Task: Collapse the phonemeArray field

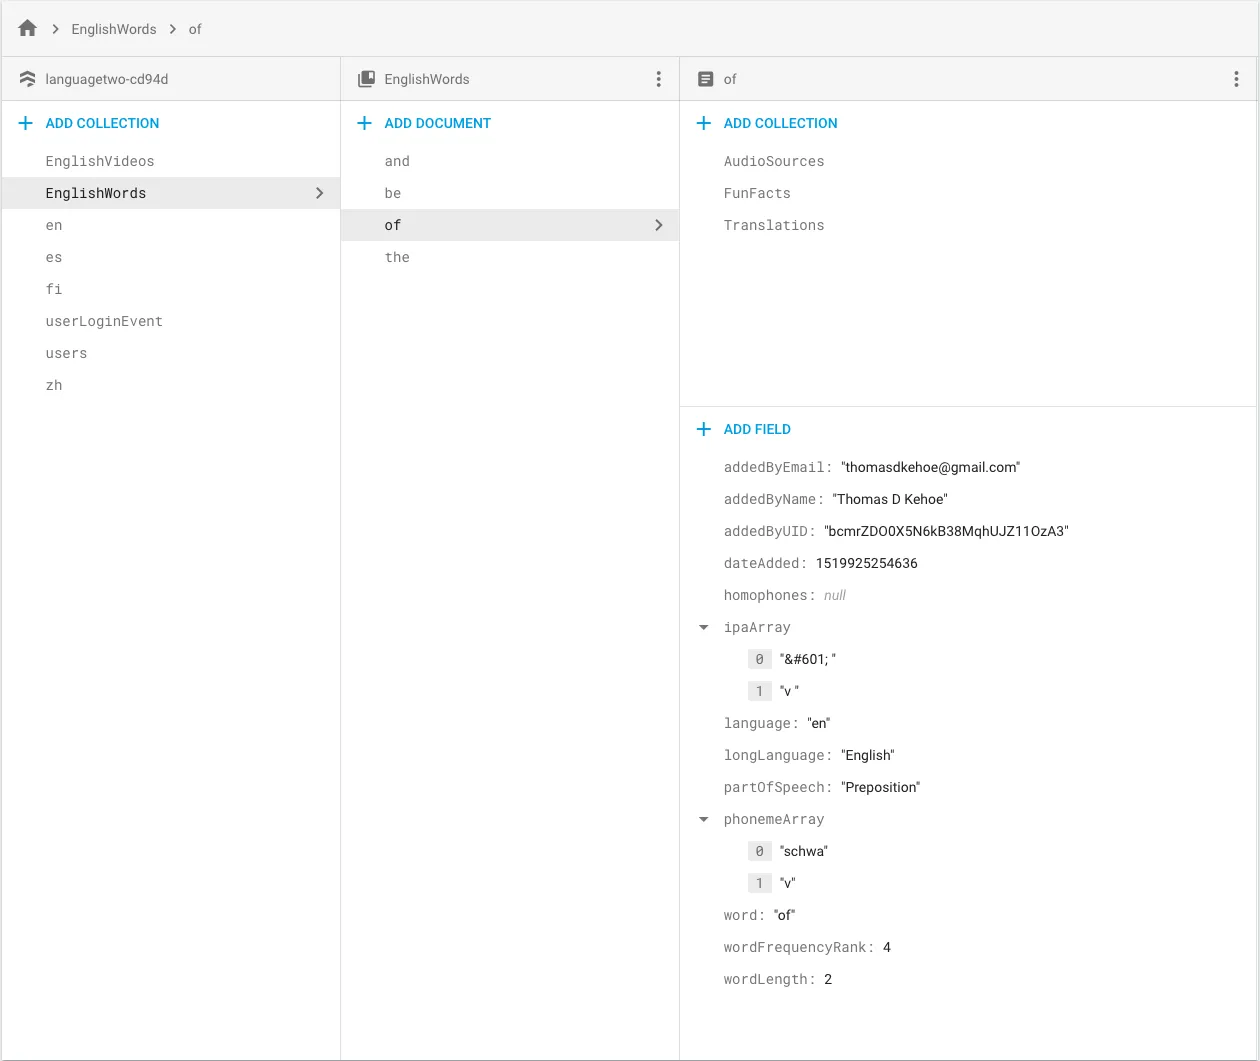Action: click(x=704, y=820)
